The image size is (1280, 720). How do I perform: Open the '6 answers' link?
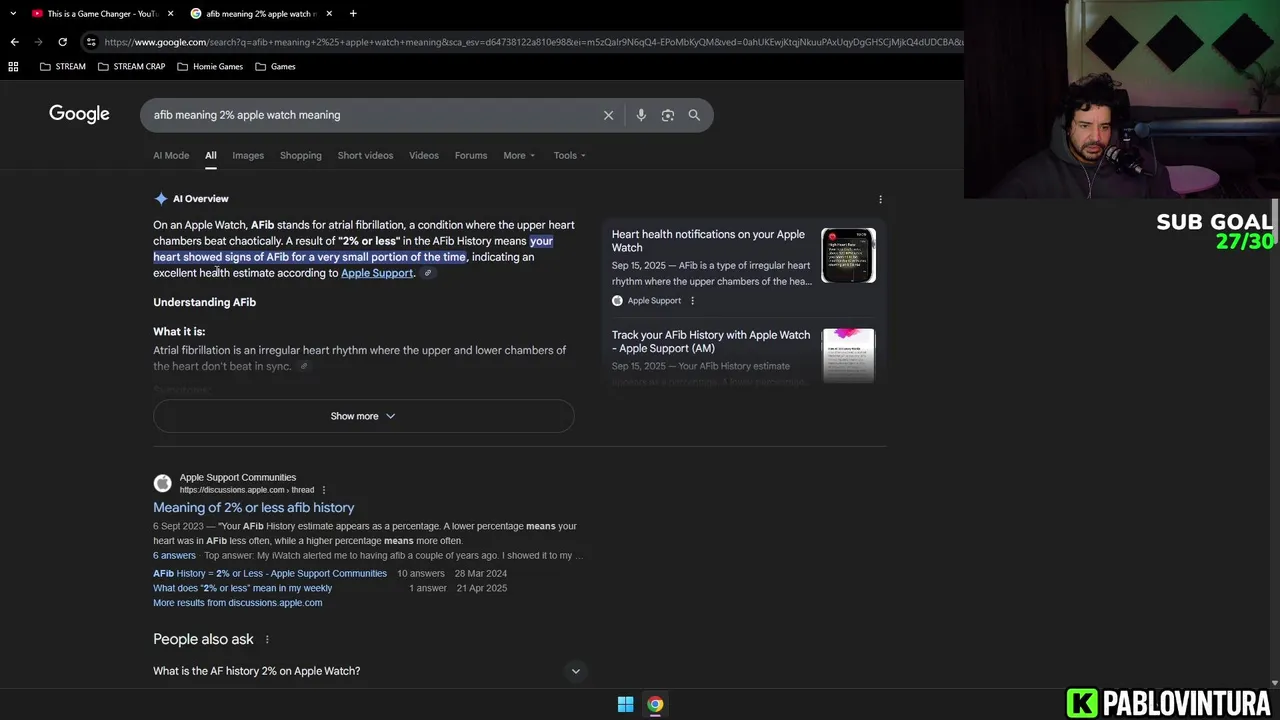174,556
